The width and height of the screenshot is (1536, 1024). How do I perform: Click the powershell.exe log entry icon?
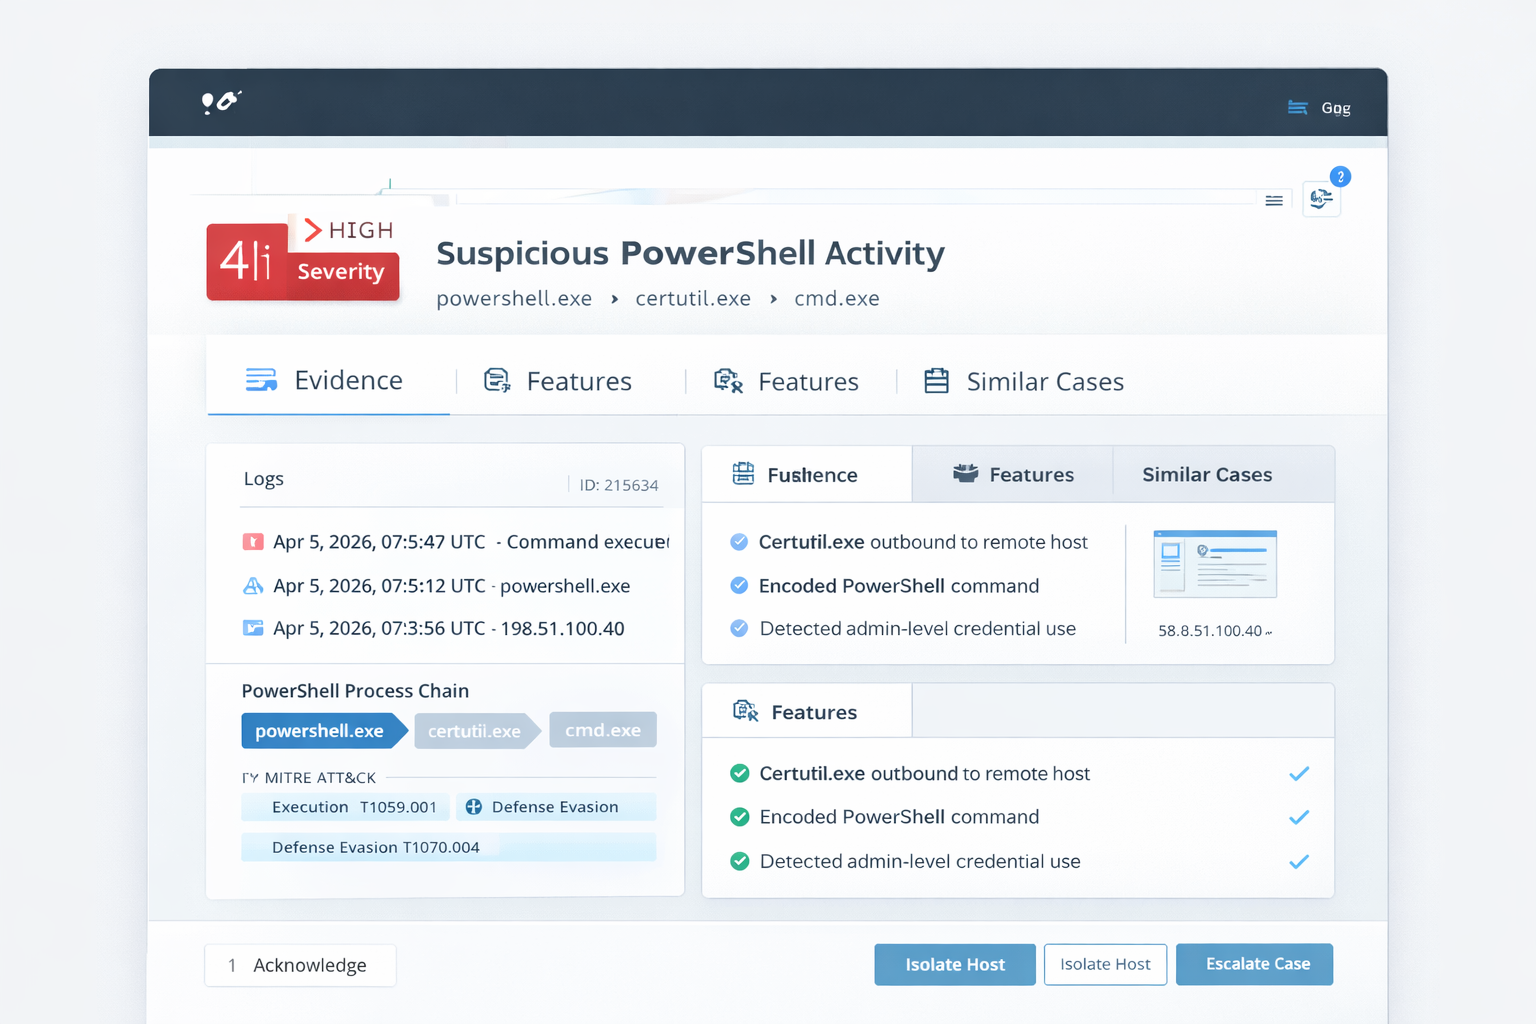pos(253,586)
